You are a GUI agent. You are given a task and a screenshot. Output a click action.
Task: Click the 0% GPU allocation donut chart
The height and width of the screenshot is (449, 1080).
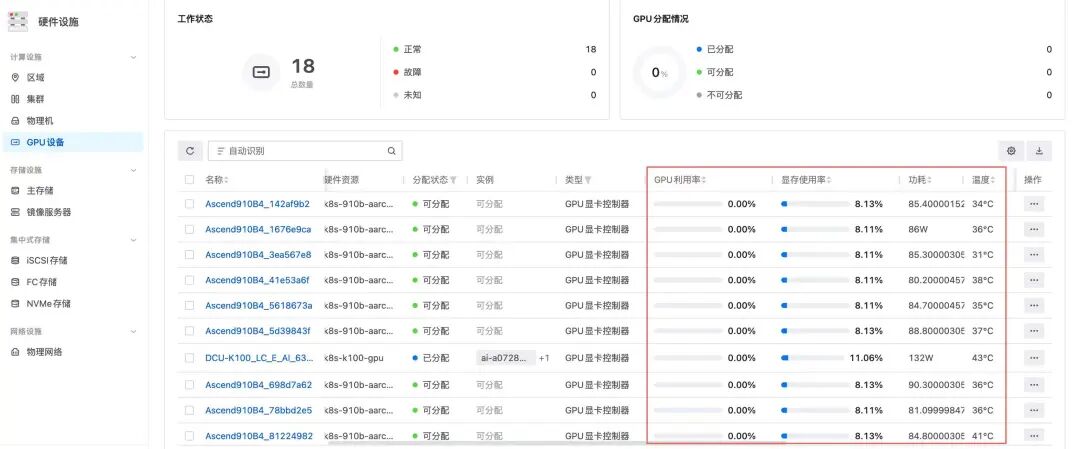[659, 72]
